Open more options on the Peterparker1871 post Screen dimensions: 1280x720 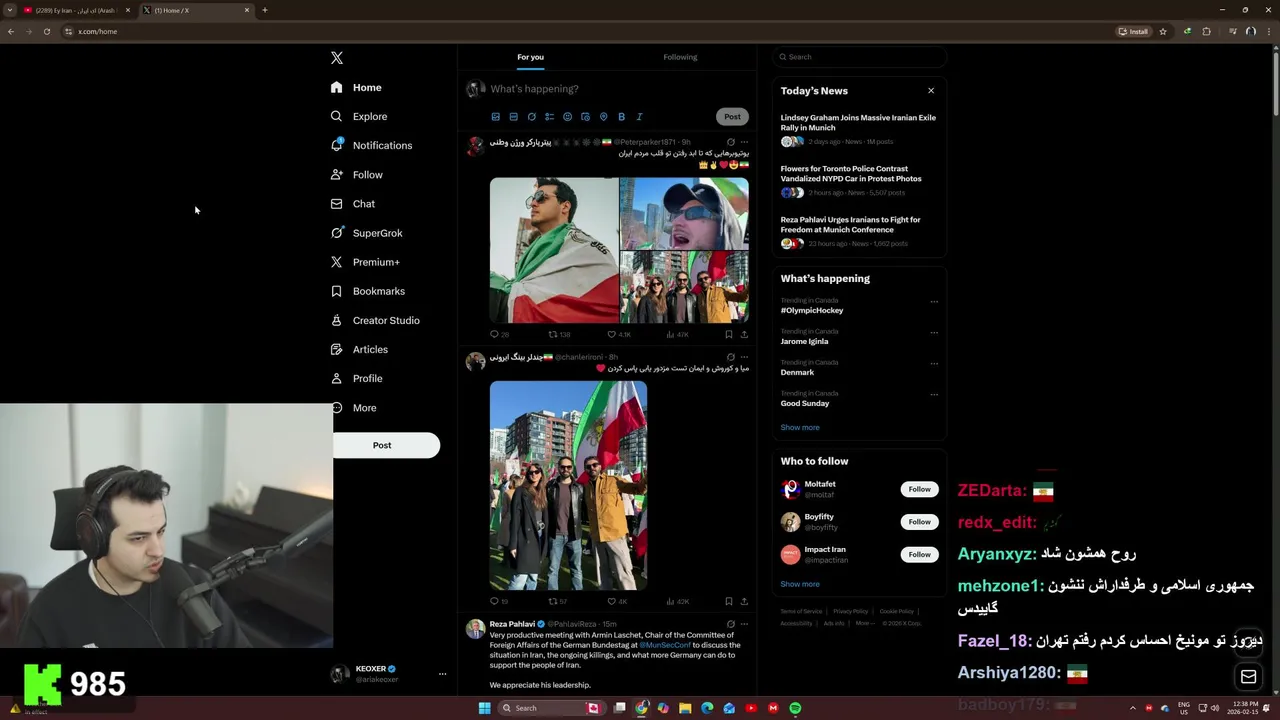point(744,142)
